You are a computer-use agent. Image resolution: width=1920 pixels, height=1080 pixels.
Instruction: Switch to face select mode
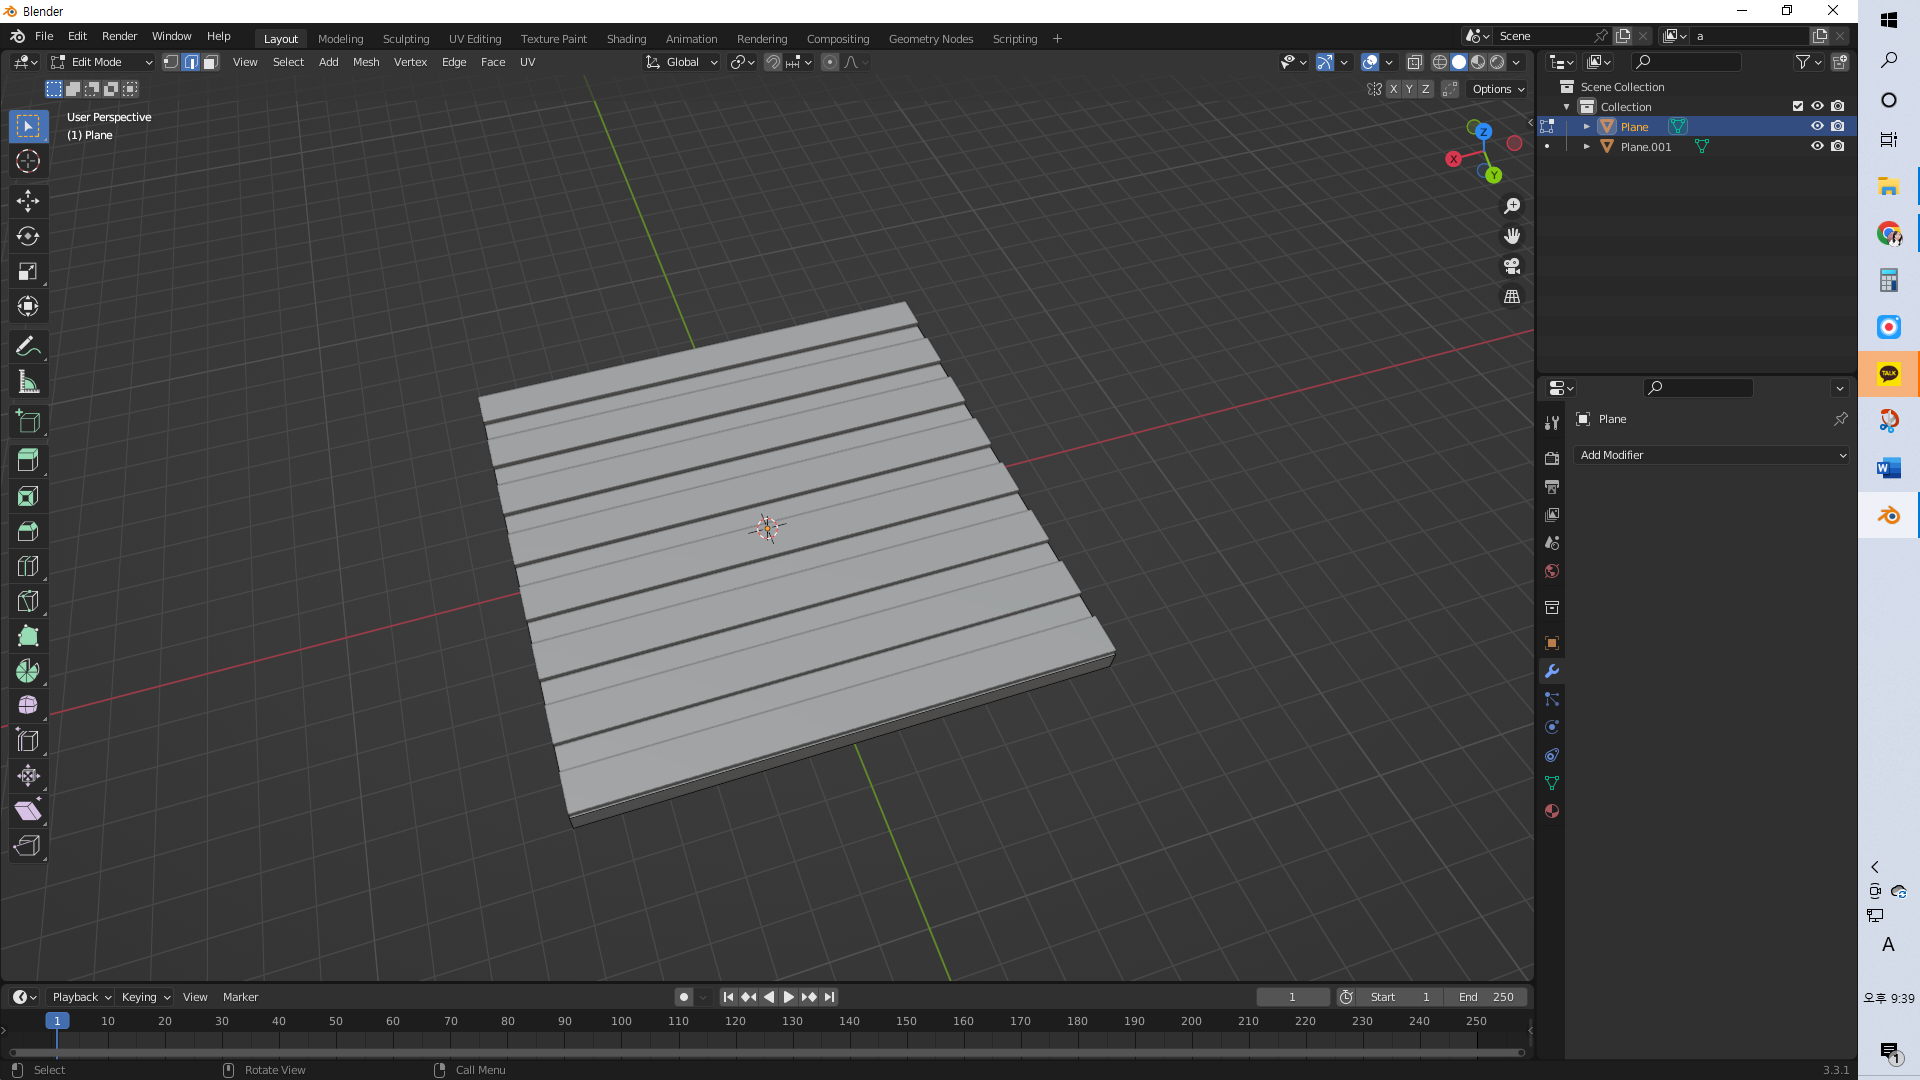[211, 62]
